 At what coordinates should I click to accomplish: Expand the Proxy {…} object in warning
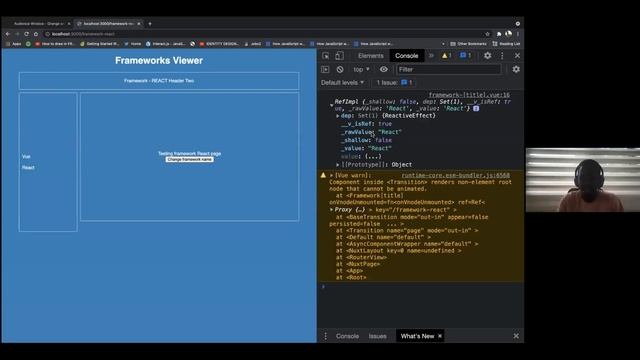(331, 210)
